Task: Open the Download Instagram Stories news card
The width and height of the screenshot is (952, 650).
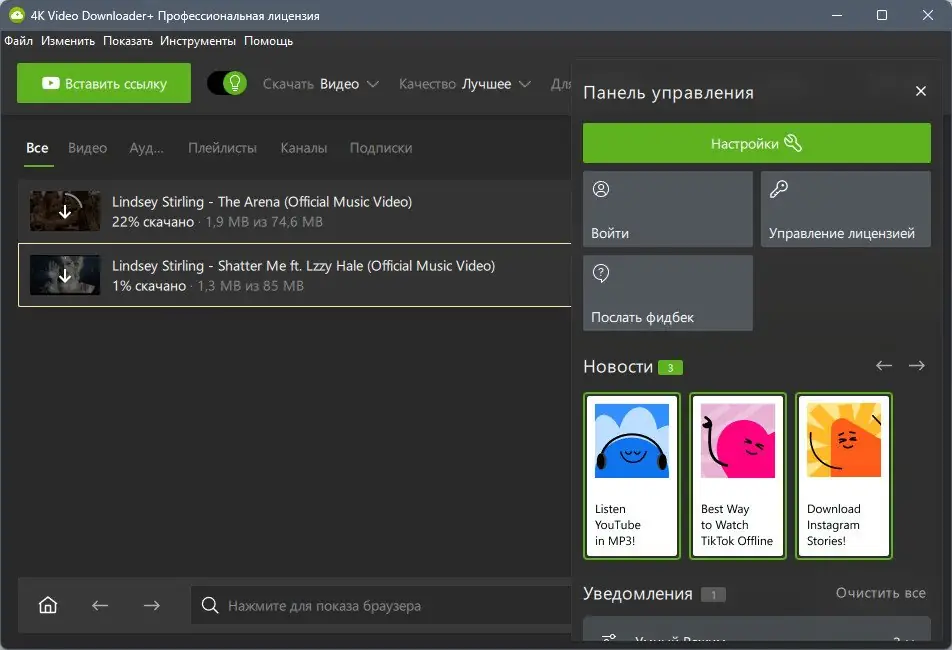Action: click(x=843, y=475)
